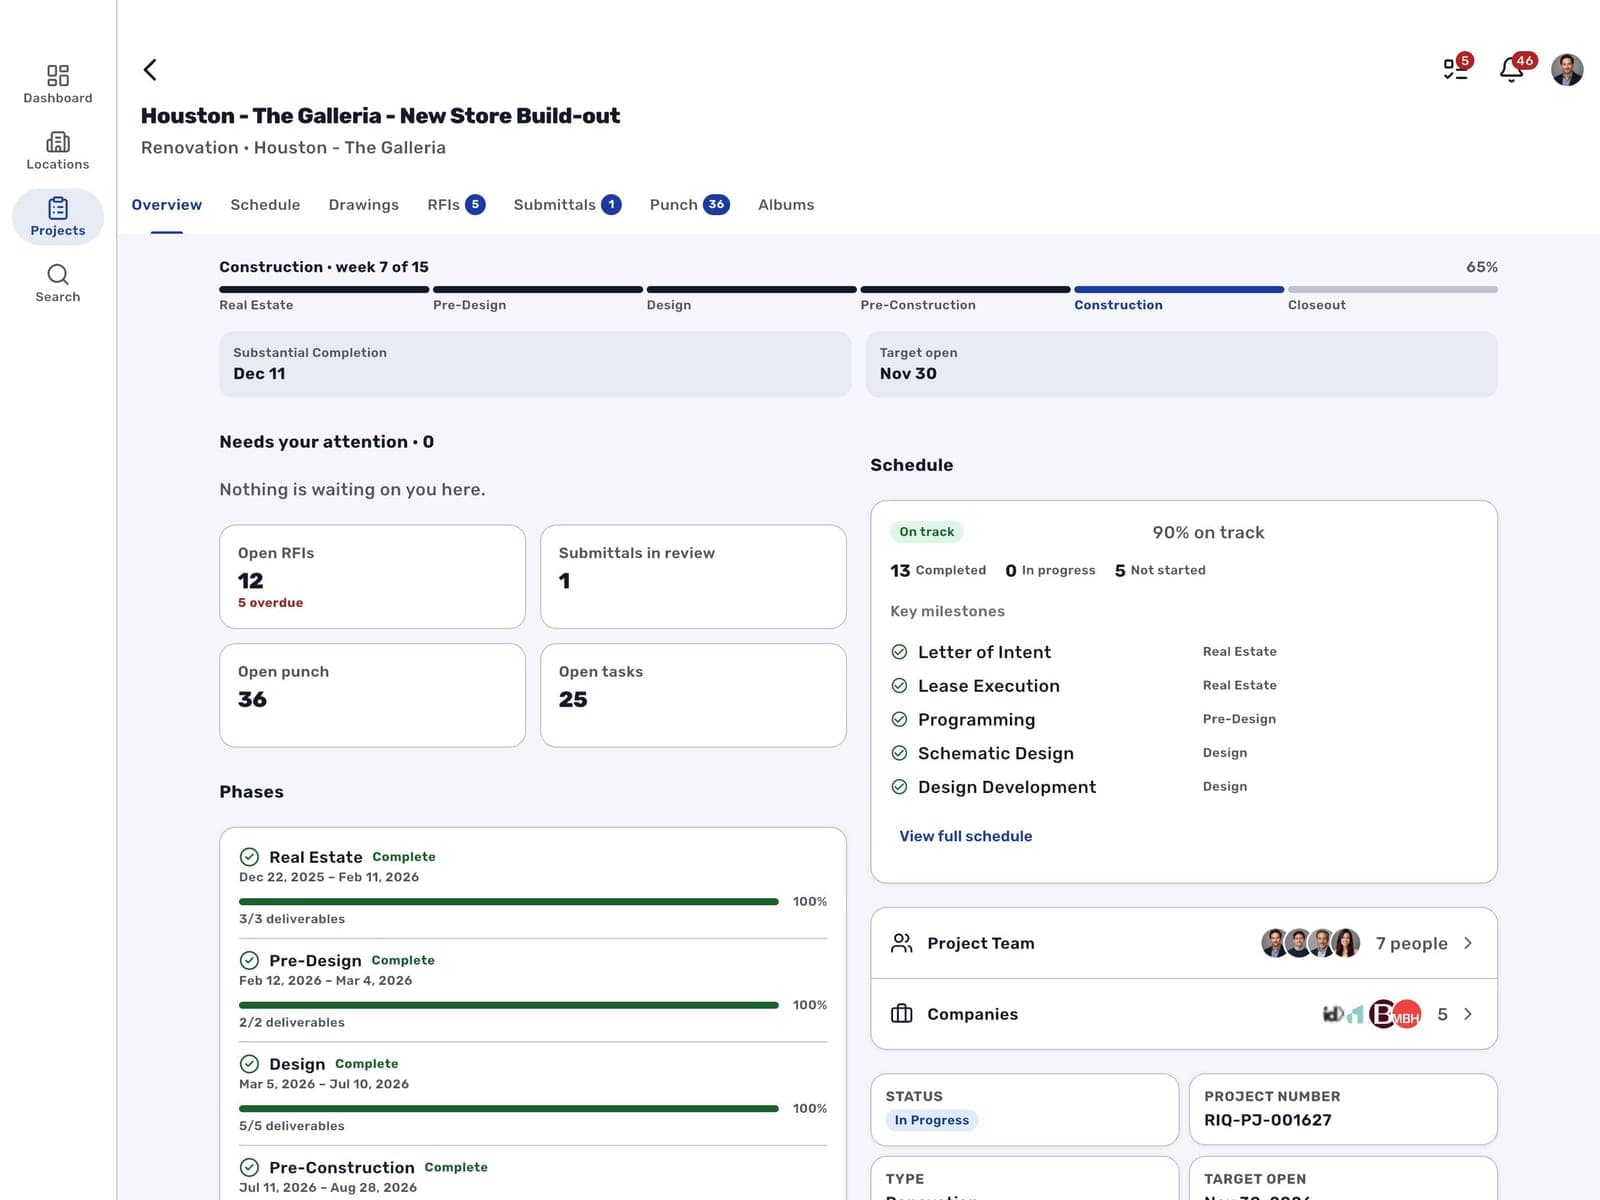
Task: Click the Schematic Design check icon
Action: pos(899,753)
